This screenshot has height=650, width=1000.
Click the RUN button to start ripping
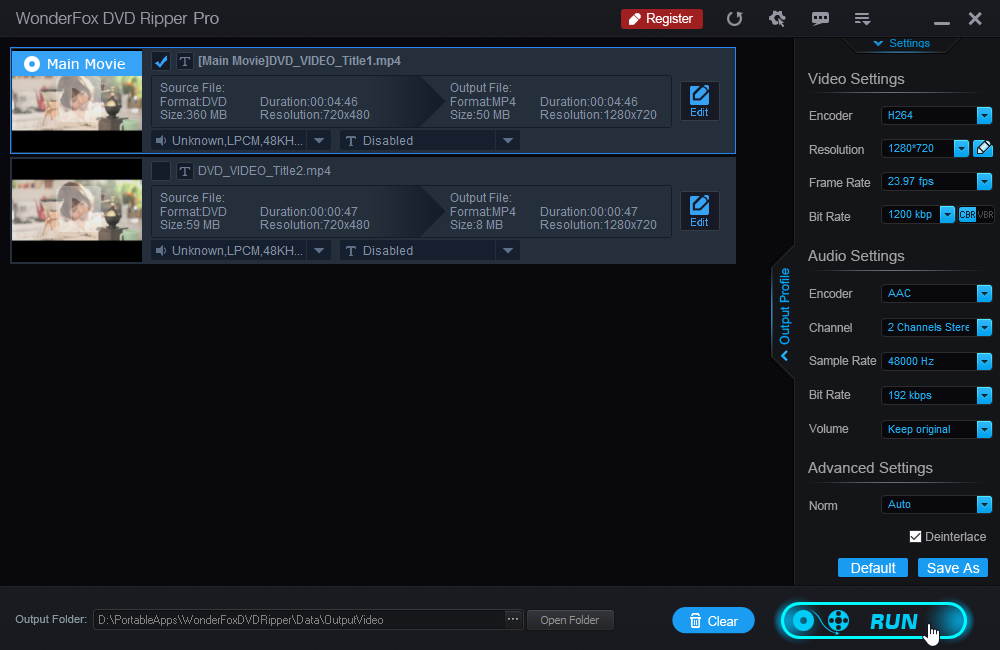874,621
